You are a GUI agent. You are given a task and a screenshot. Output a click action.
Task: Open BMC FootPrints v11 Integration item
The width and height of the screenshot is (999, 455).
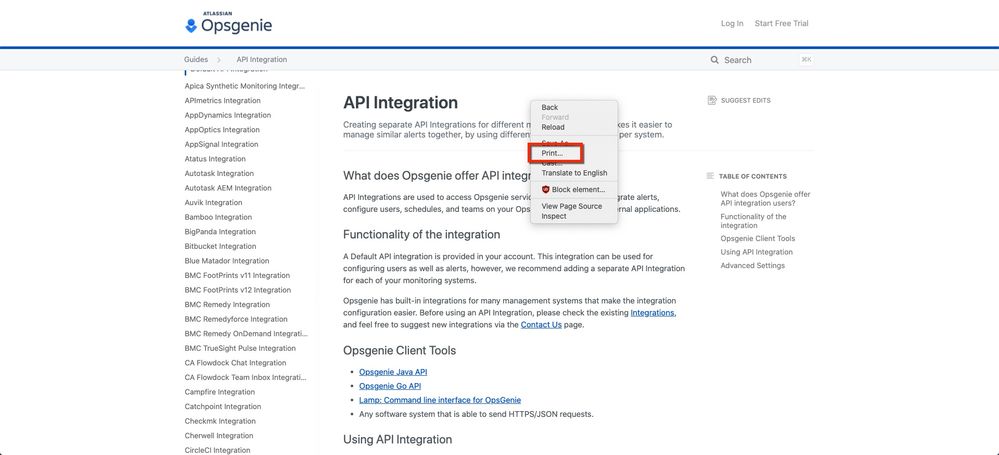click(x=237, y=275)
